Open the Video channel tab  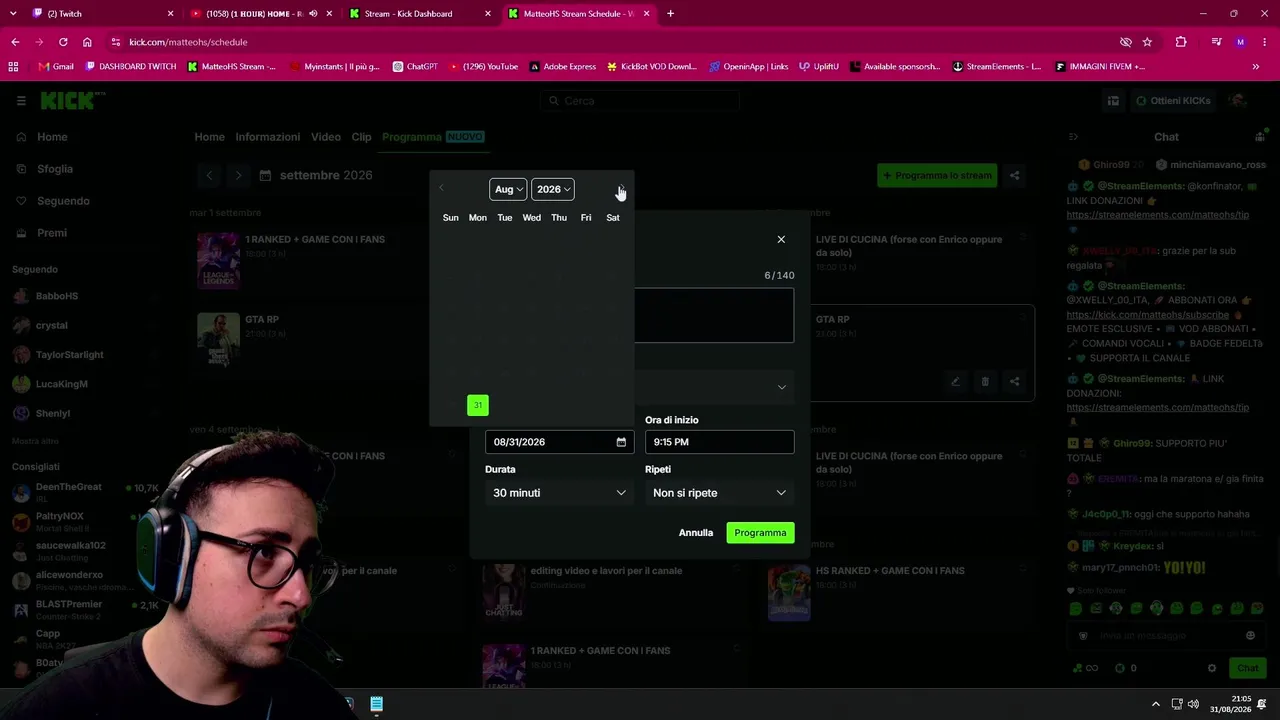click(326, 137)
